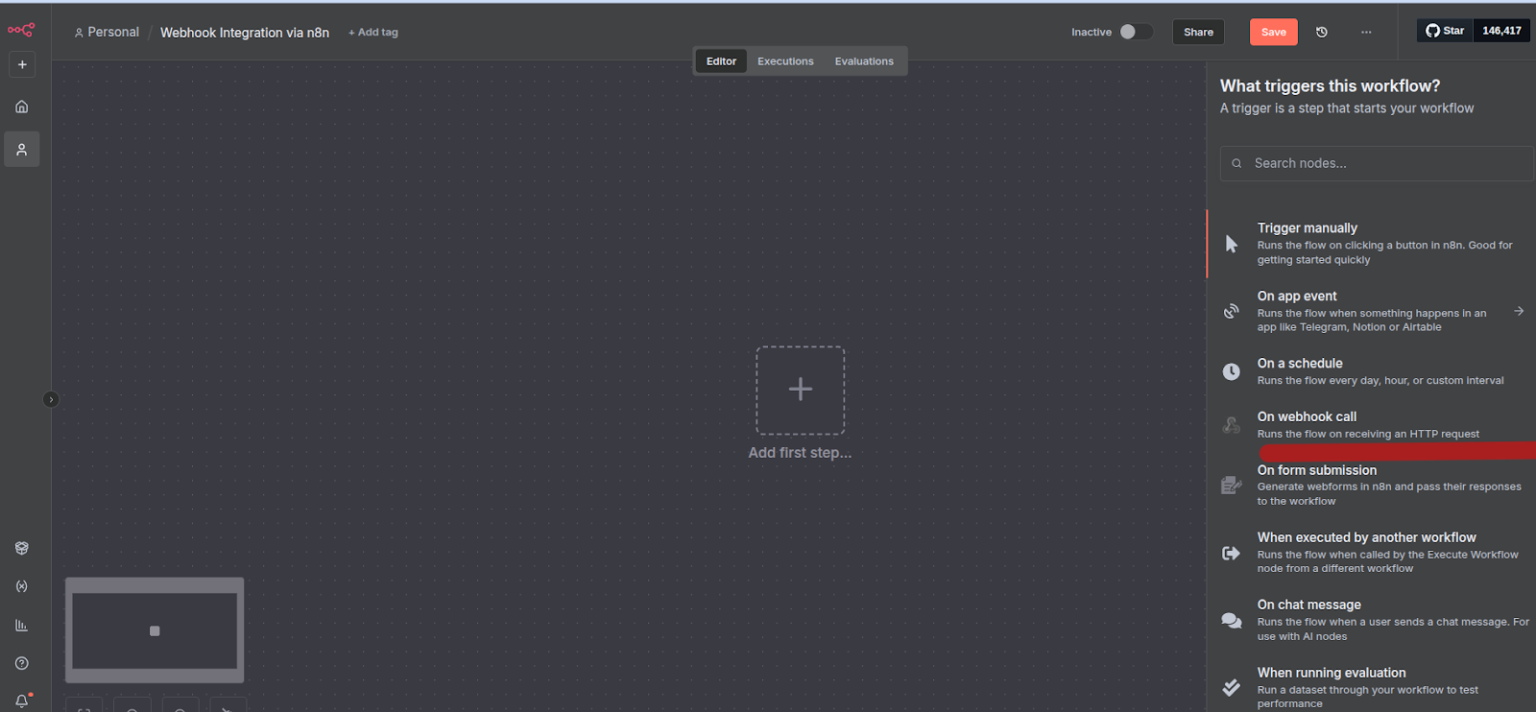Click the Share button
This screenshot has width=1536, height=712.
point(1198,32)
